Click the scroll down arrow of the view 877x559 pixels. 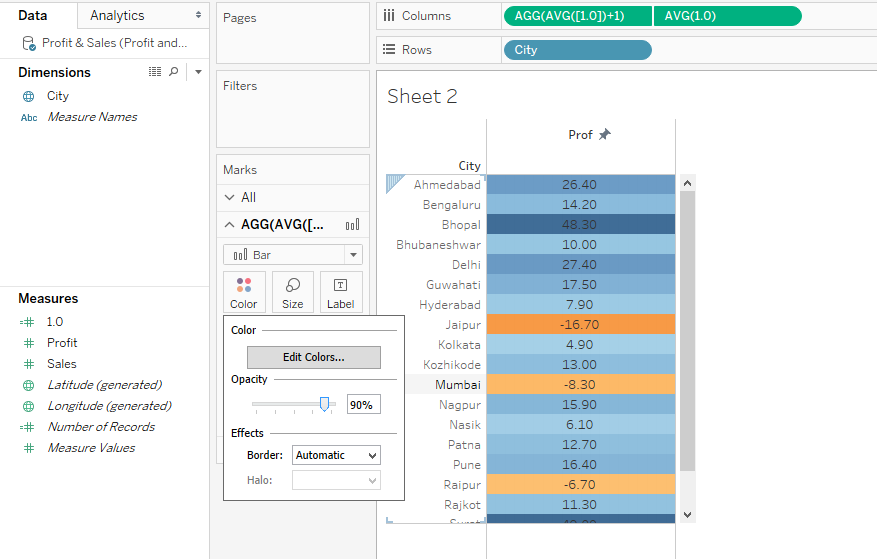coord(687,514)
